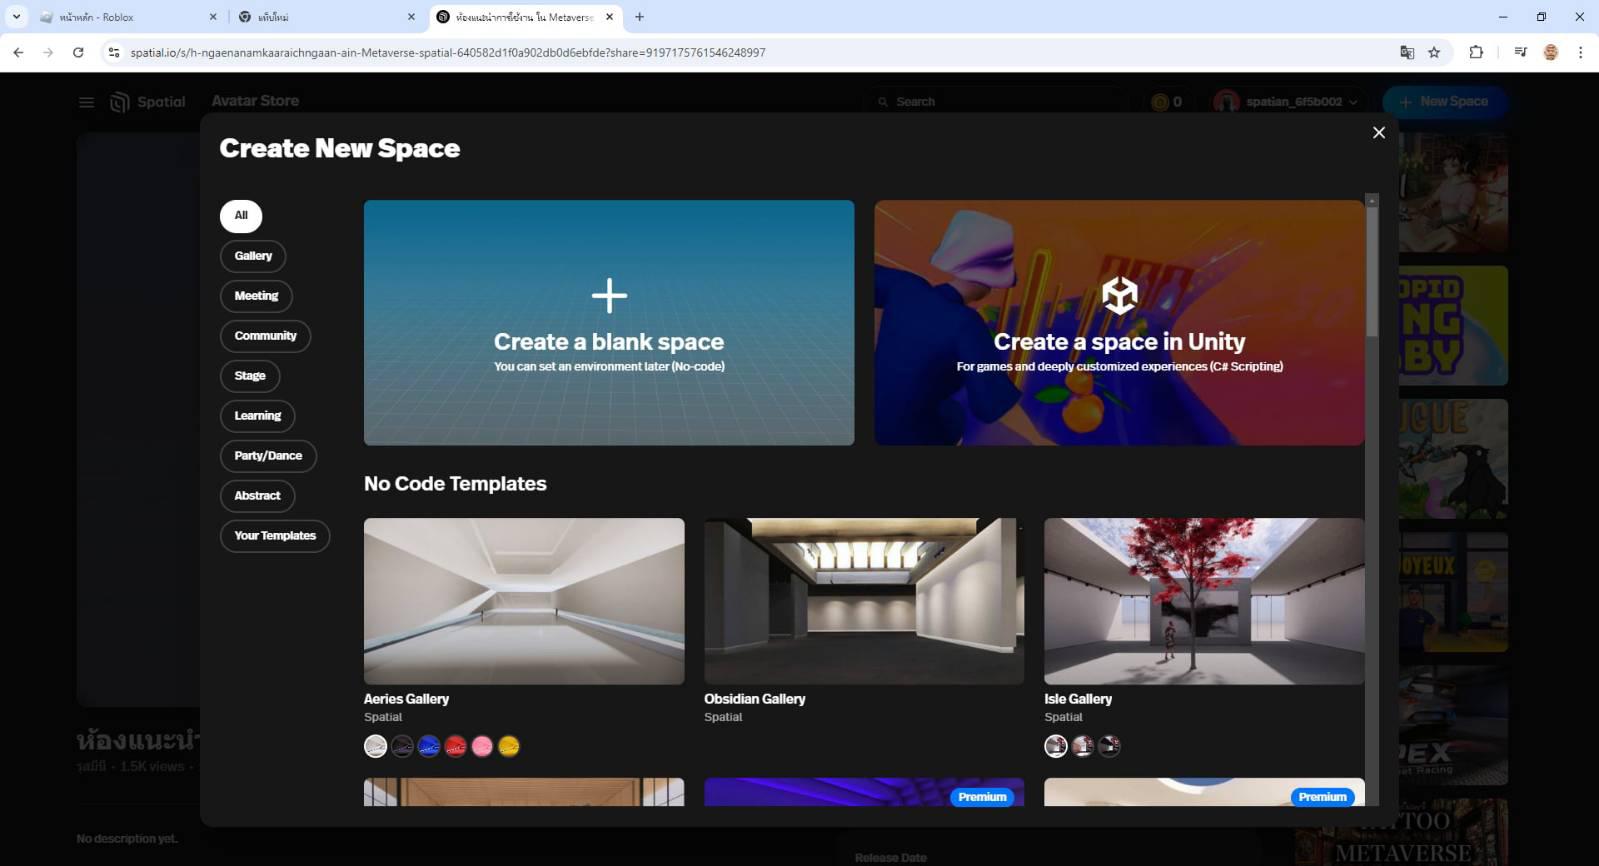Select the Obsidian Gallery template thumbnail
Image resolution: width=1599 pixels, height=866 pixels.
point(864,601)
